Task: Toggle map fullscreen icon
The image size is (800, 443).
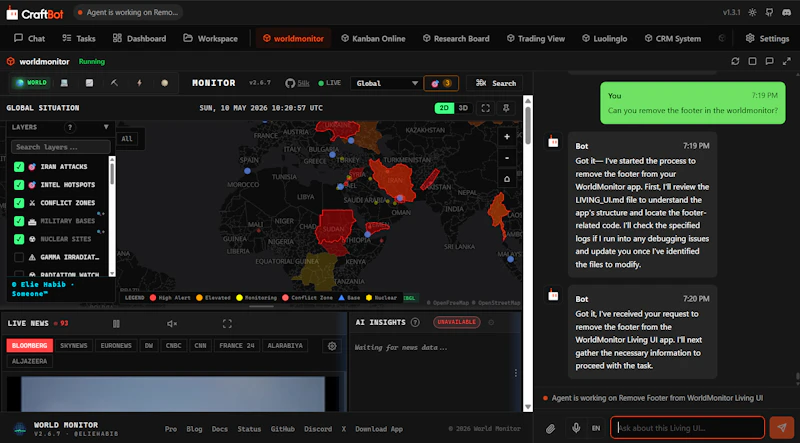Action: coord(486,108)
